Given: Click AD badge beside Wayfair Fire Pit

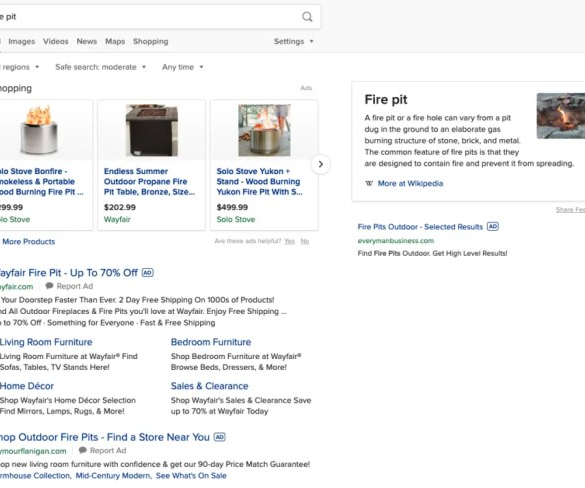Looking at the screenshot, I should tap(148, 273).
